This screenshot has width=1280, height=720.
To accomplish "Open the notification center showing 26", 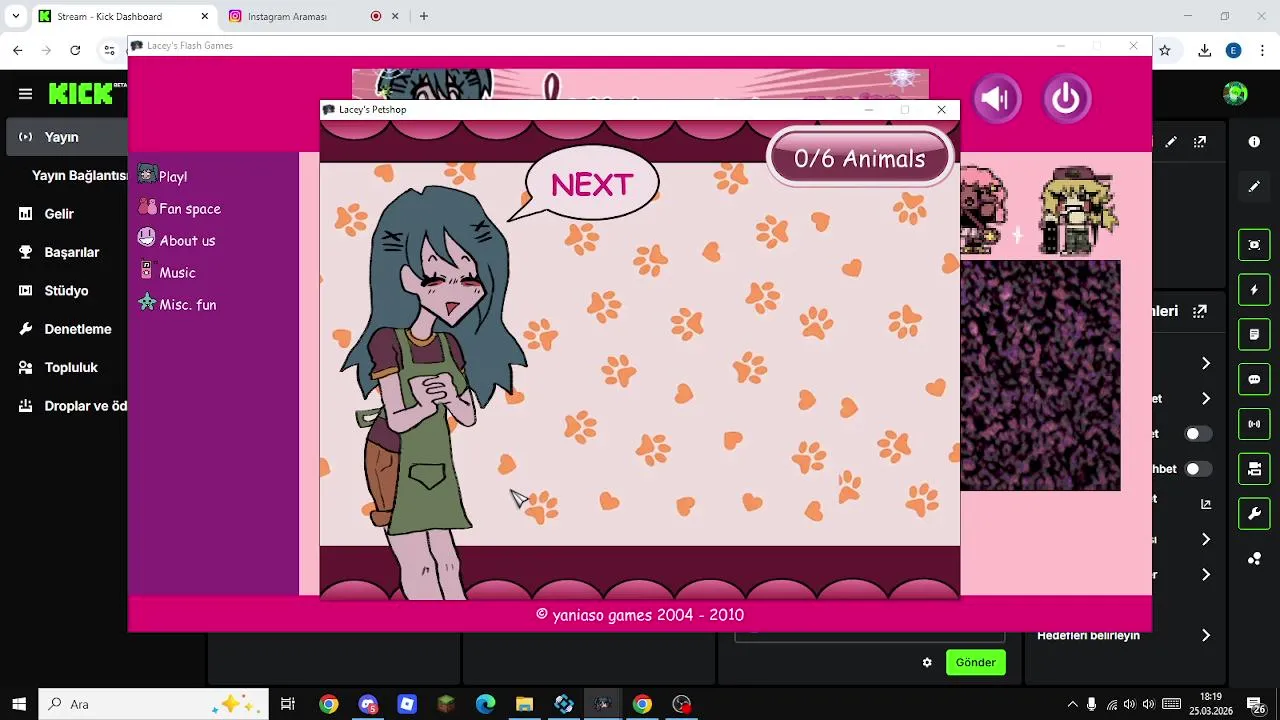I will point(1257,704).
